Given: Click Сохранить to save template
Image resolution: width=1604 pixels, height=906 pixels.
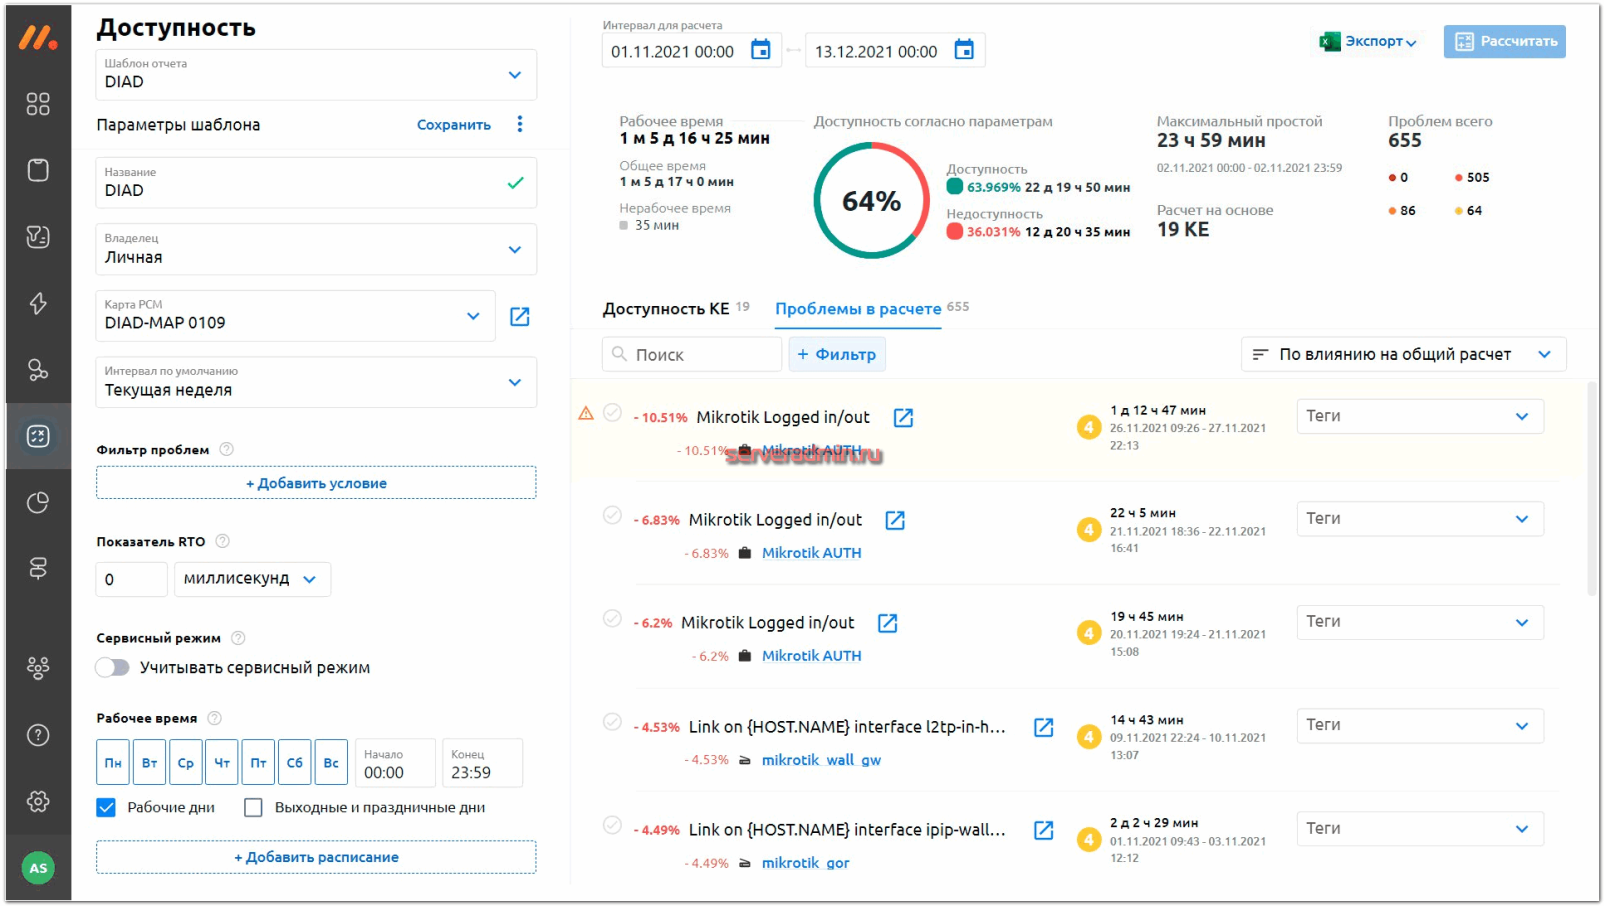Looking at the screenshot, I should (454, 125).
